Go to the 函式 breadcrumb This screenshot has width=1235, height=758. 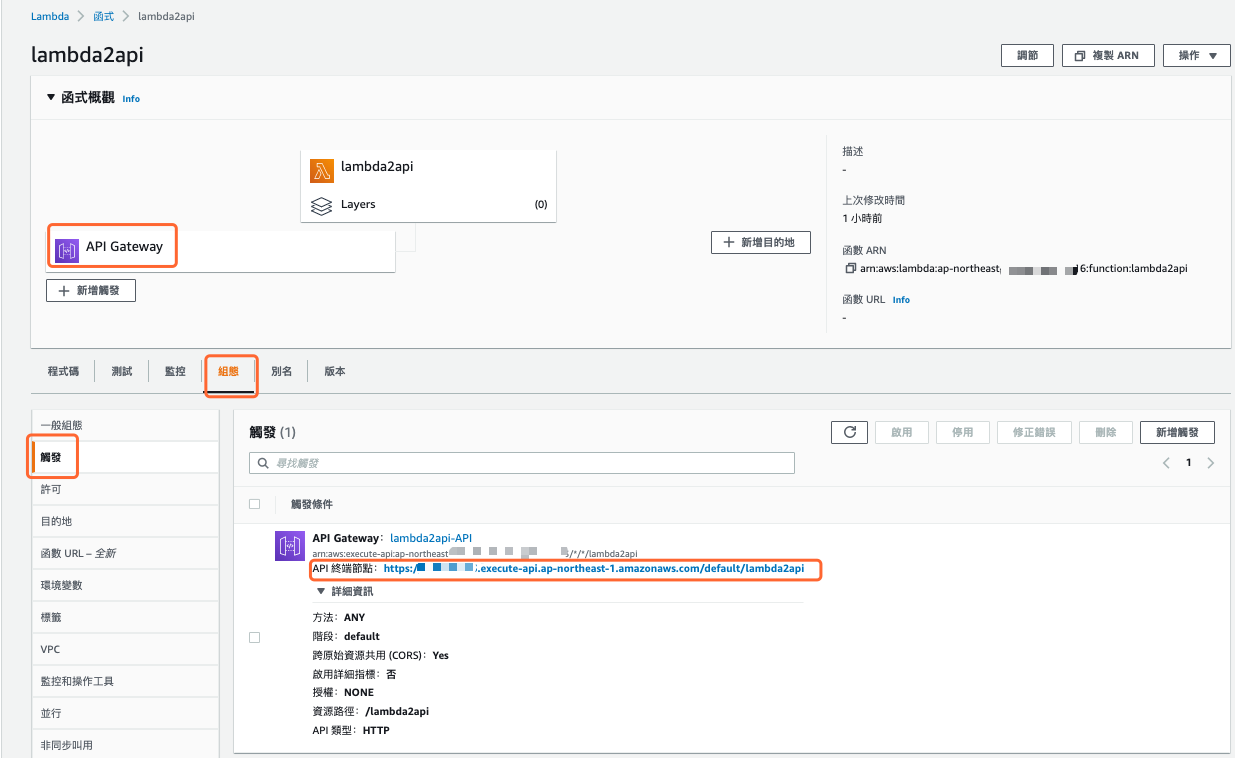point(104,17)
